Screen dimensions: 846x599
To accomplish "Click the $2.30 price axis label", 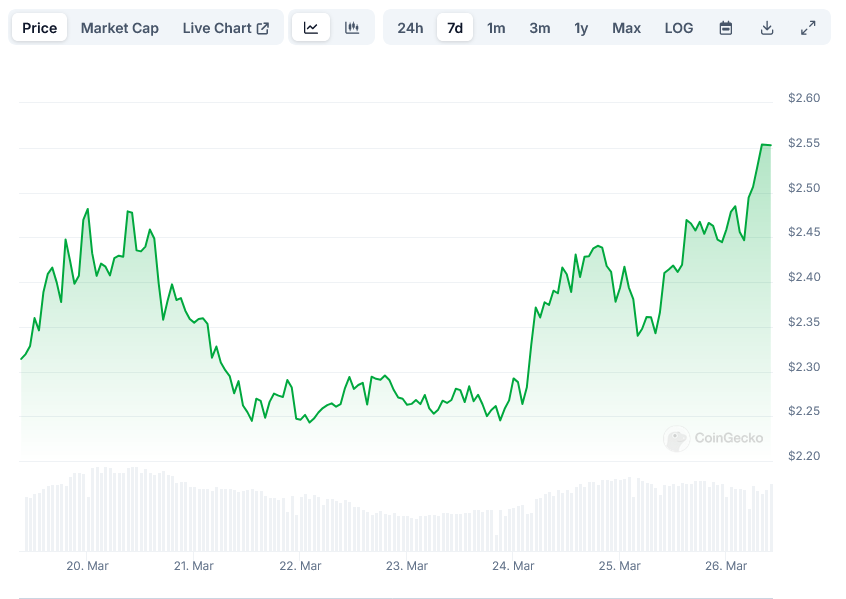I will [804, 366].
